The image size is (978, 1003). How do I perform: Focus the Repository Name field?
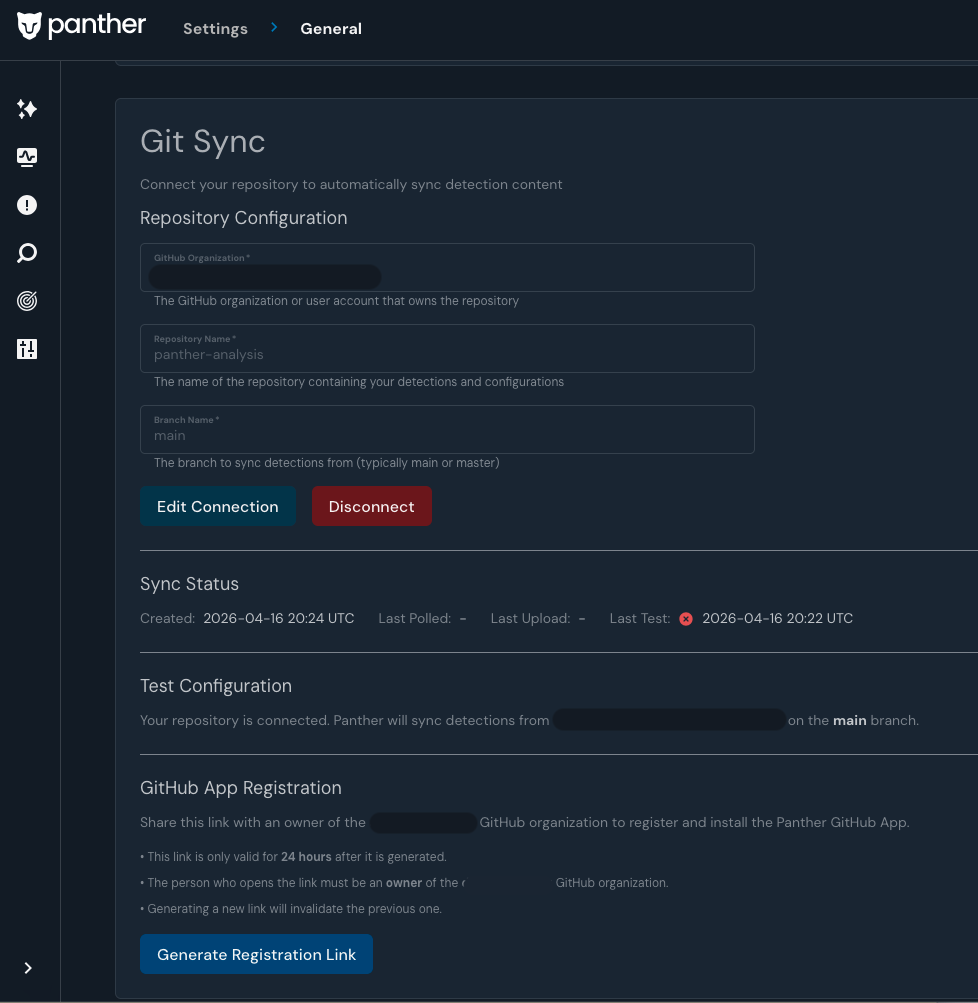(447, 349)
